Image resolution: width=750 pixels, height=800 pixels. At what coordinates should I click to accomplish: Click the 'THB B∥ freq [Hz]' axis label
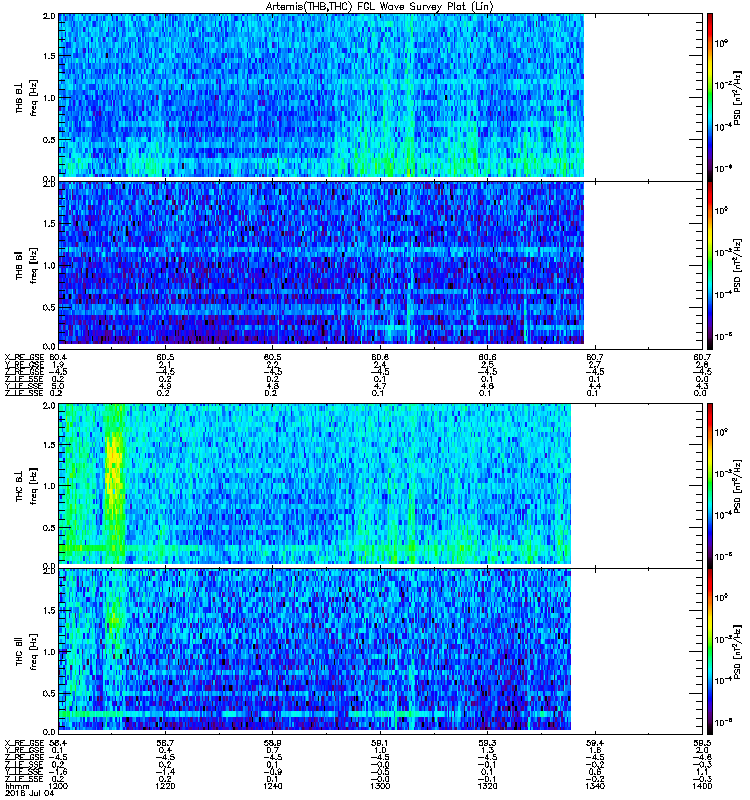[x=26, y=265]
